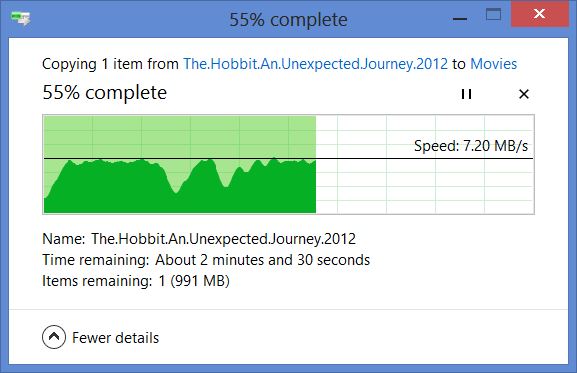Image resolution: width=577 pixels, height=373 pixels.
Task: Minimize the copy progress window
Action: (x=460, y=18)
